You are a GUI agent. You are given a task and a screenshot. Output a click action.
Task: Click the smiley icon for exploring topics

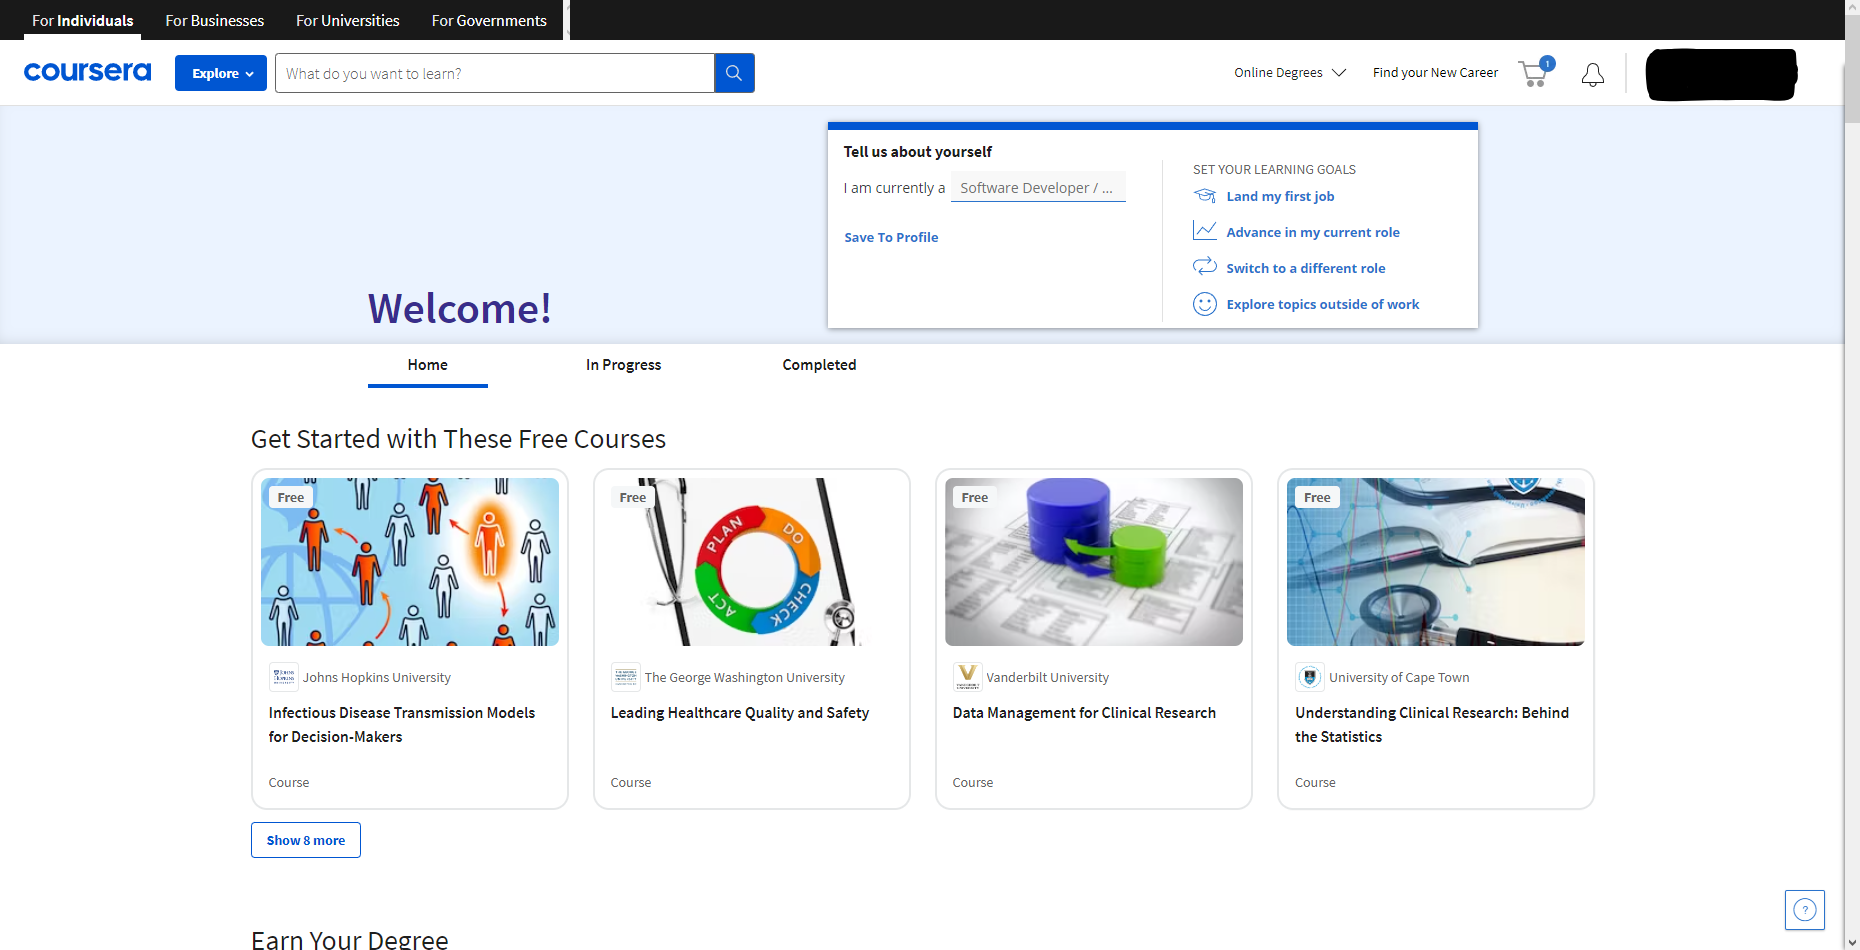tap(1205, 304)
